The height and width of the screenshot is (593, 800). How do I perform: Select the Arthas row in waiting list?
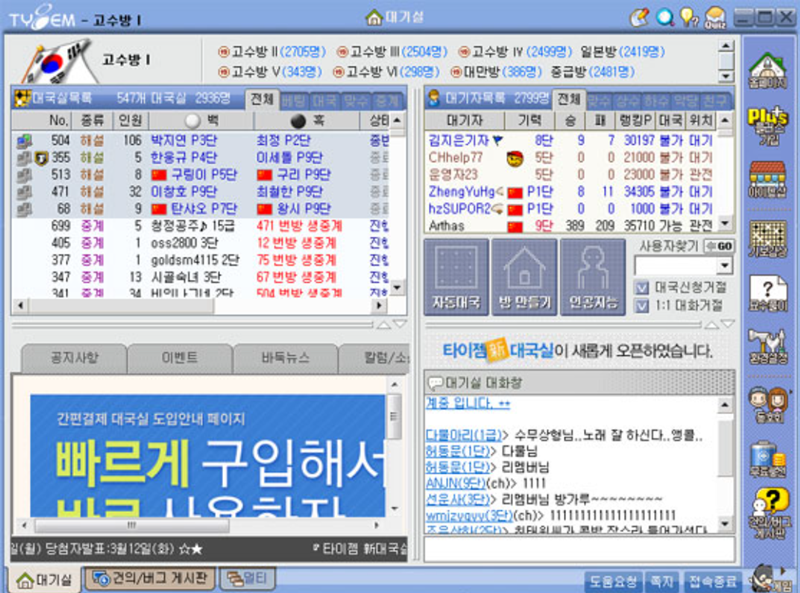point(571,226)
